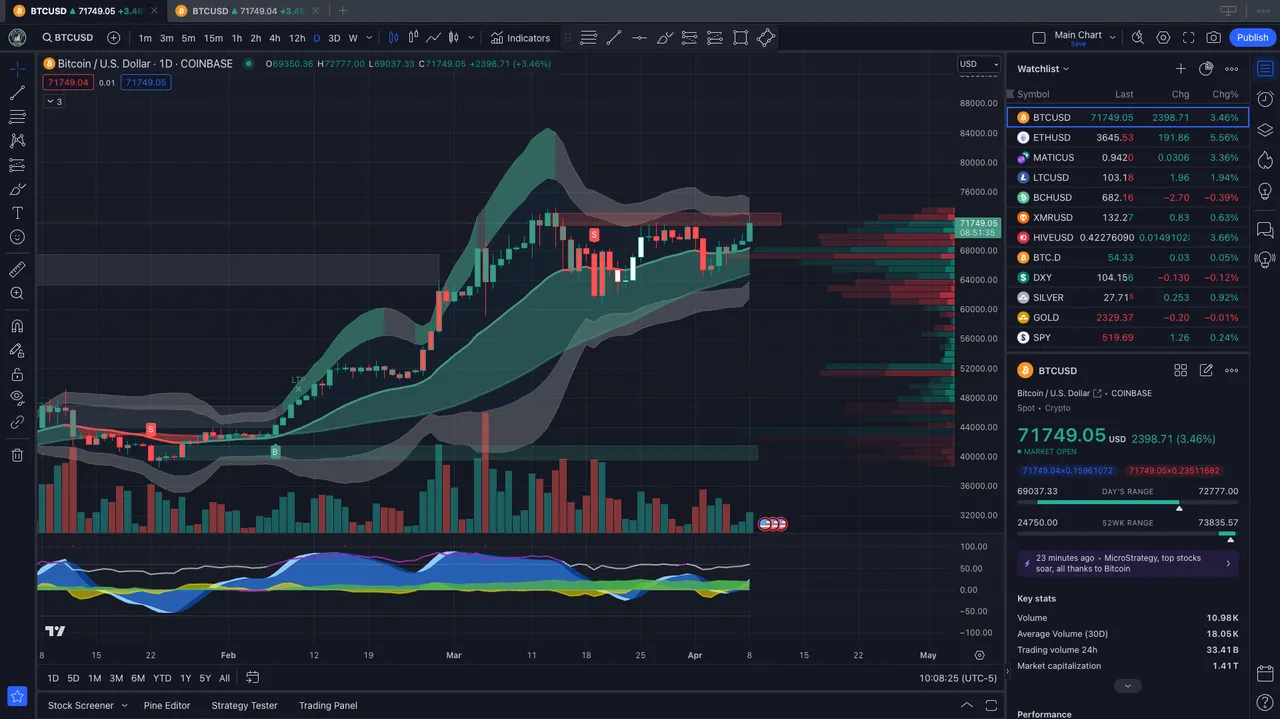Image resolution: width=1280 pixels, height=719 pixels.
Task: Set date range to 3M
Action: point(116,678)
